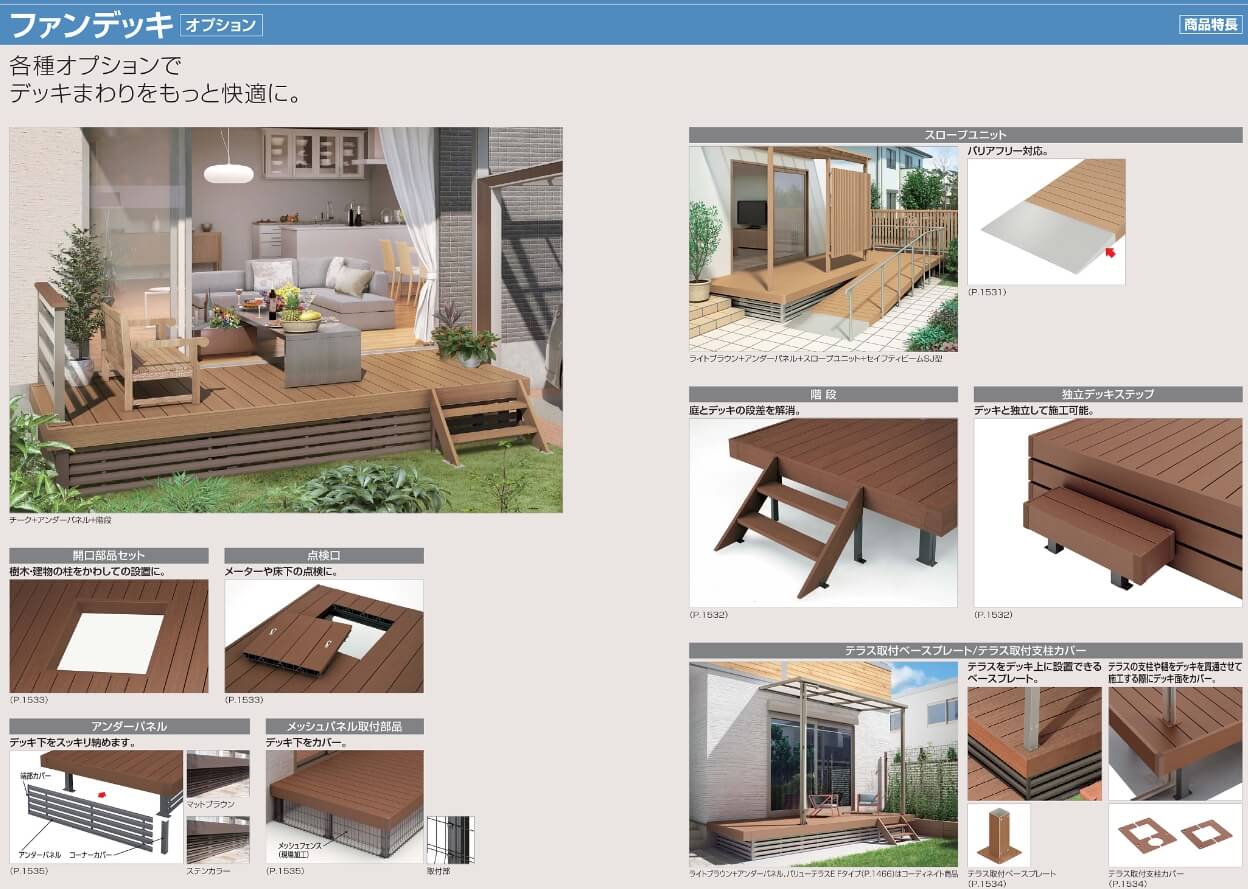The height and width of the screenshot is (889, 1248).
Task: Open the 点検口 inspection hatch image
Action: [x=324, y=636]
